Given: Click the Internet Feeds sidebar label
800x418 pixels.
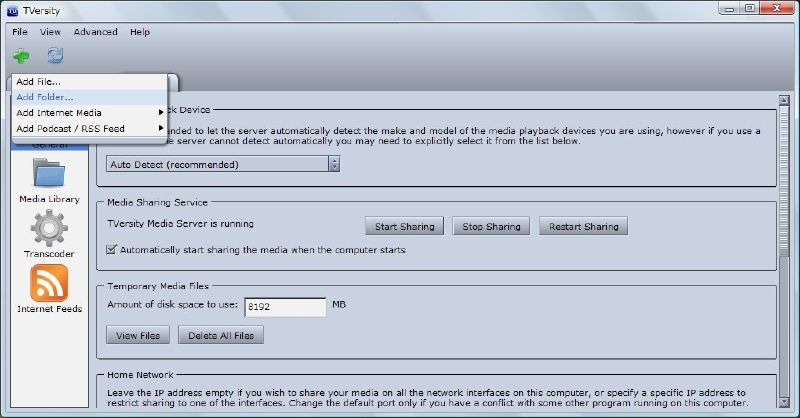Looking at the screenshot, I should [x=49, y=309].
